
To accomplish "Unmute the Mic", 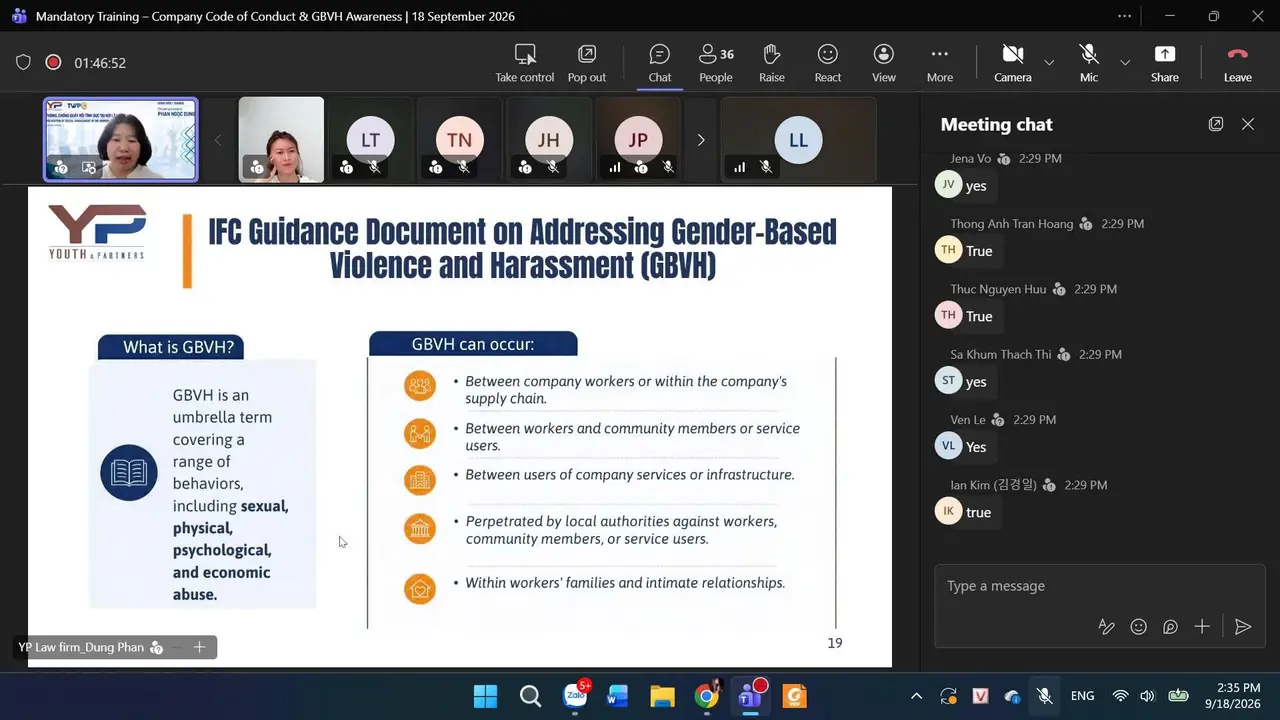I will pyautogui.click(x=1089, y=62).
